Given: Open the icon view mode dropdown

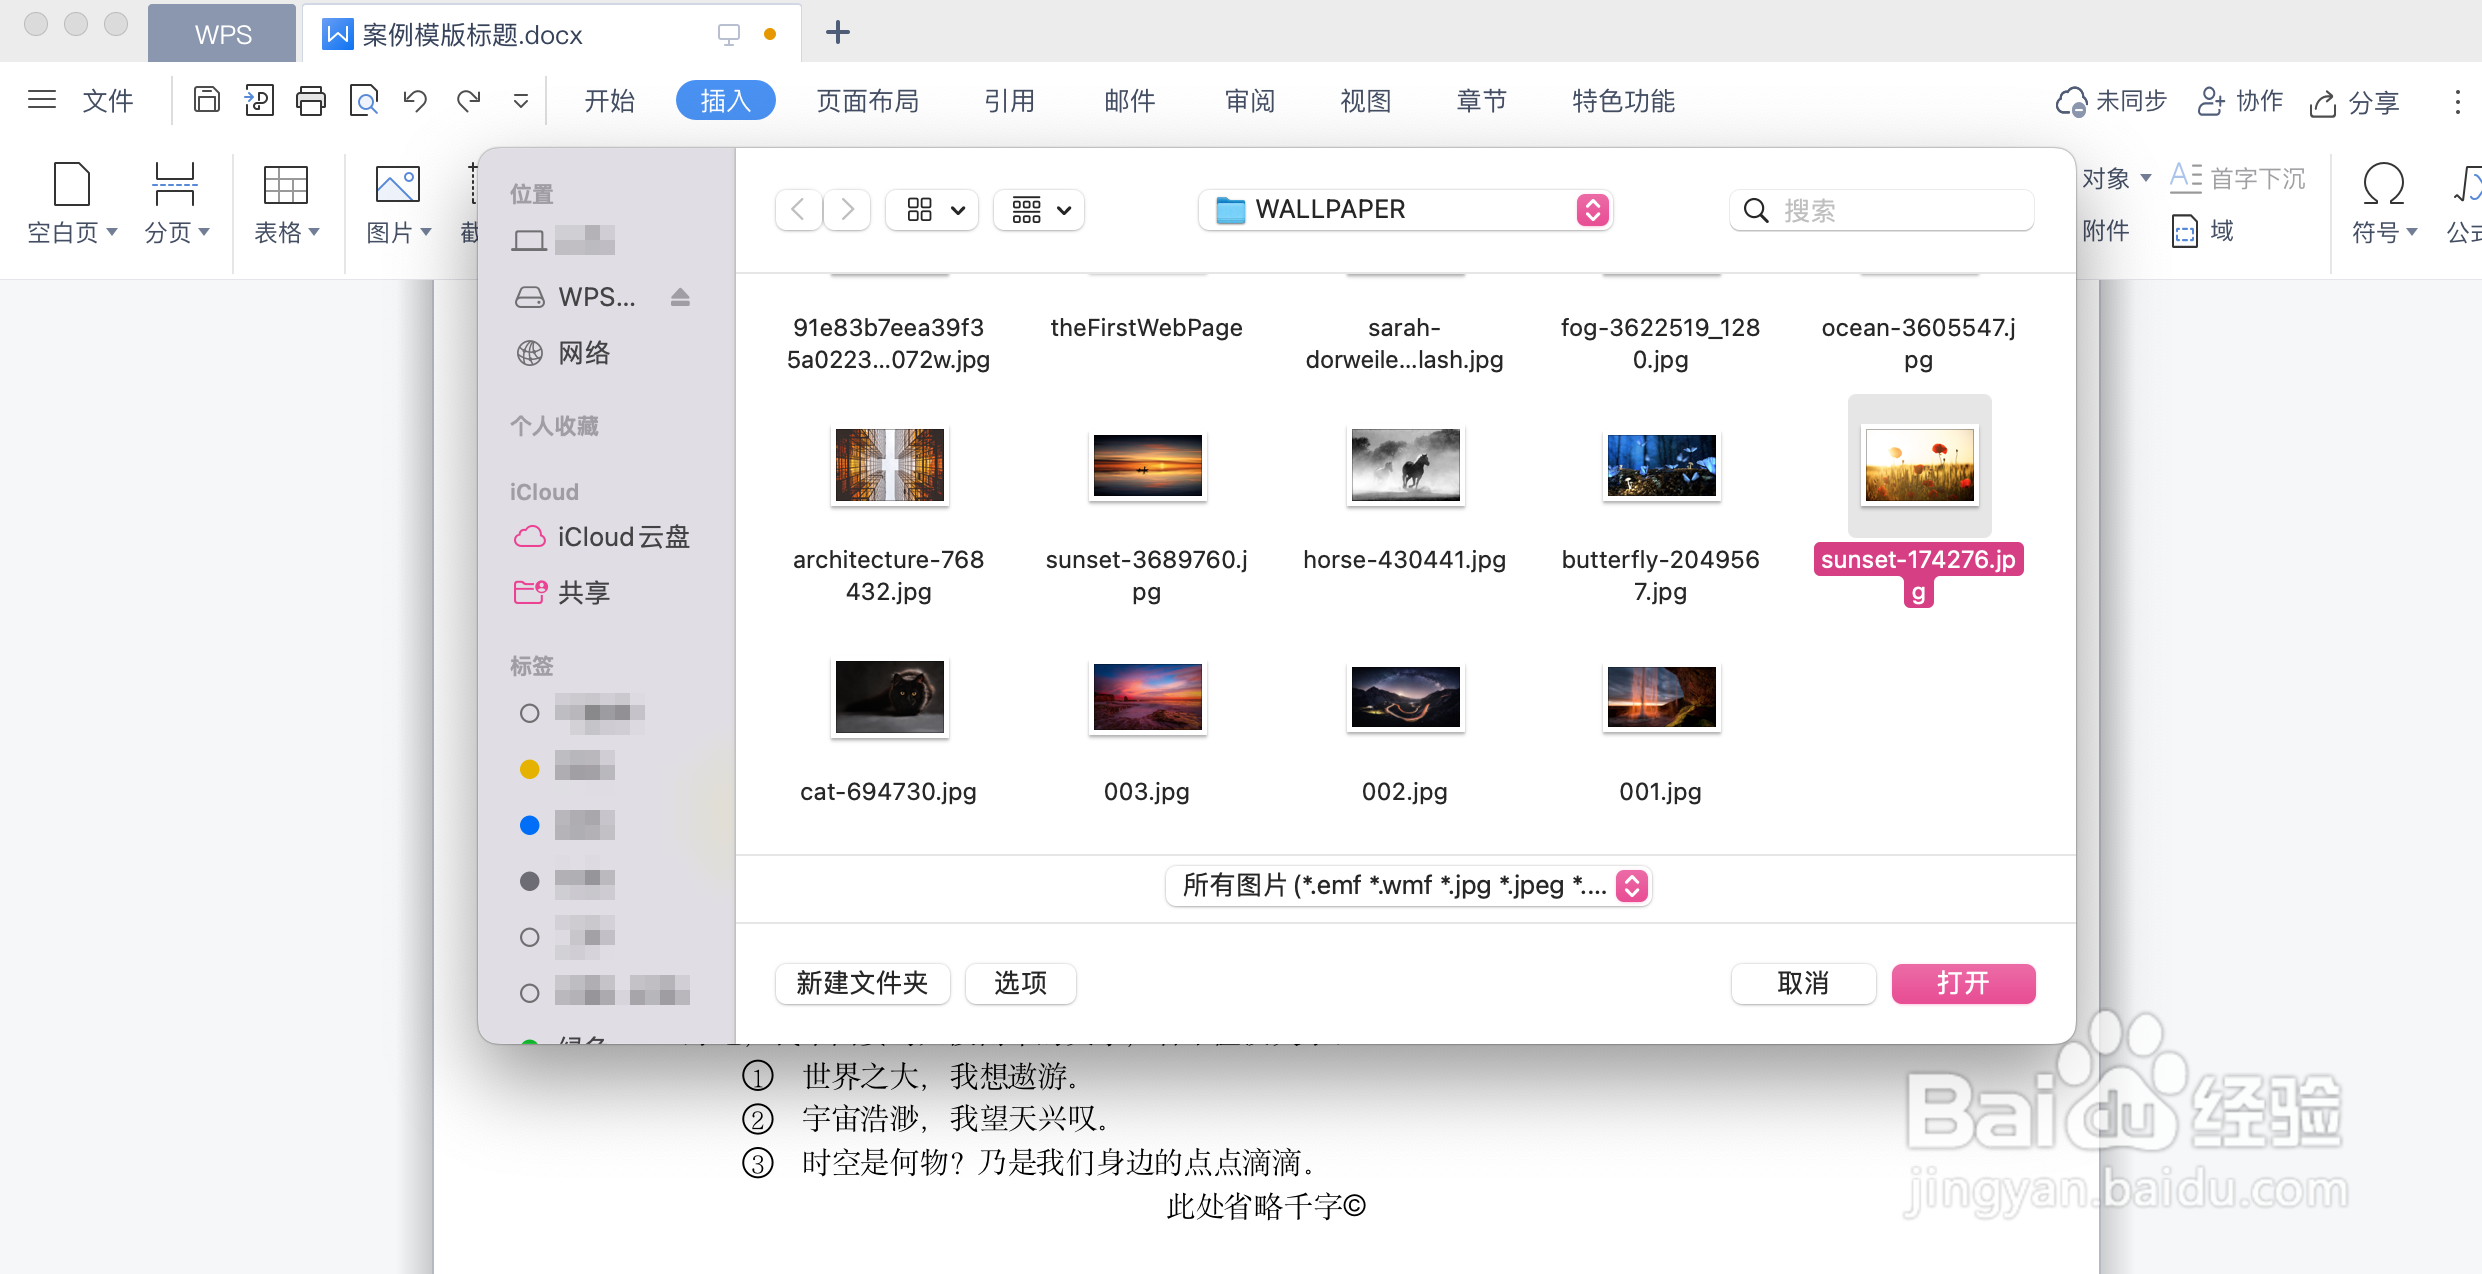Looking at the screenshot, I should click(x=932, y=209).
